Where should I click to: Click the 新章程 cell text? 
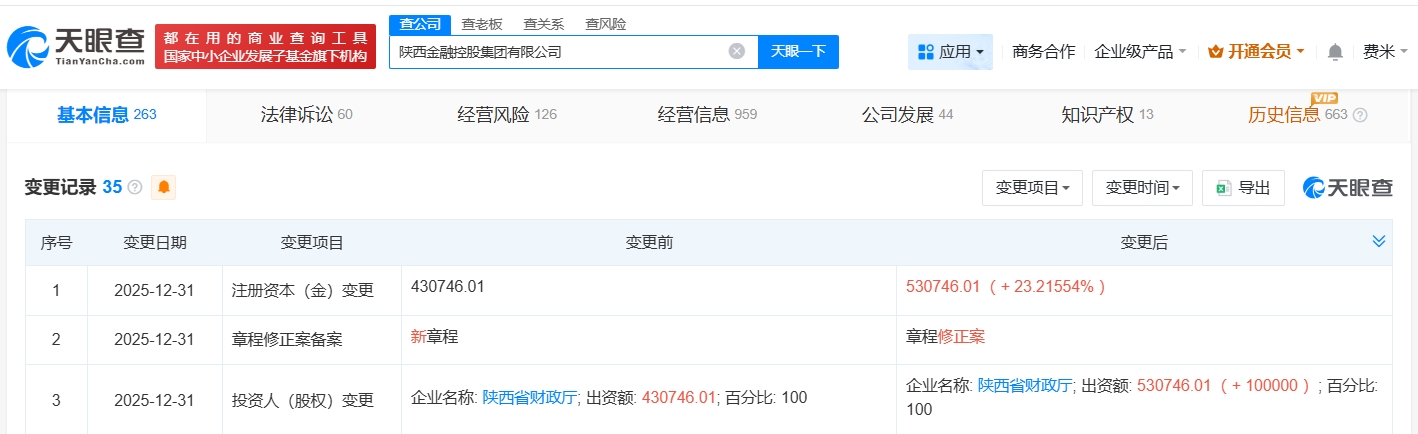[x=434, y=337]
